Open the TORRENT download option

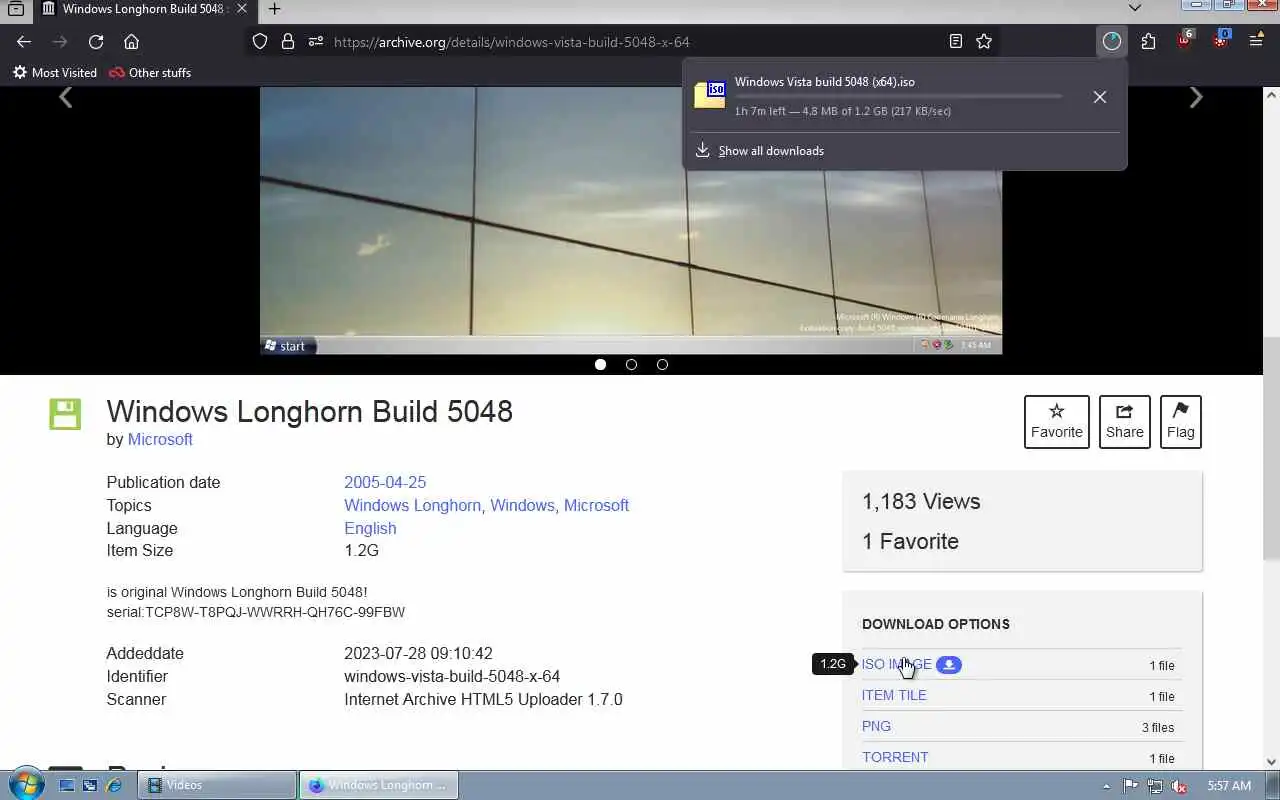pyautogui.click(x=895, y=757)
